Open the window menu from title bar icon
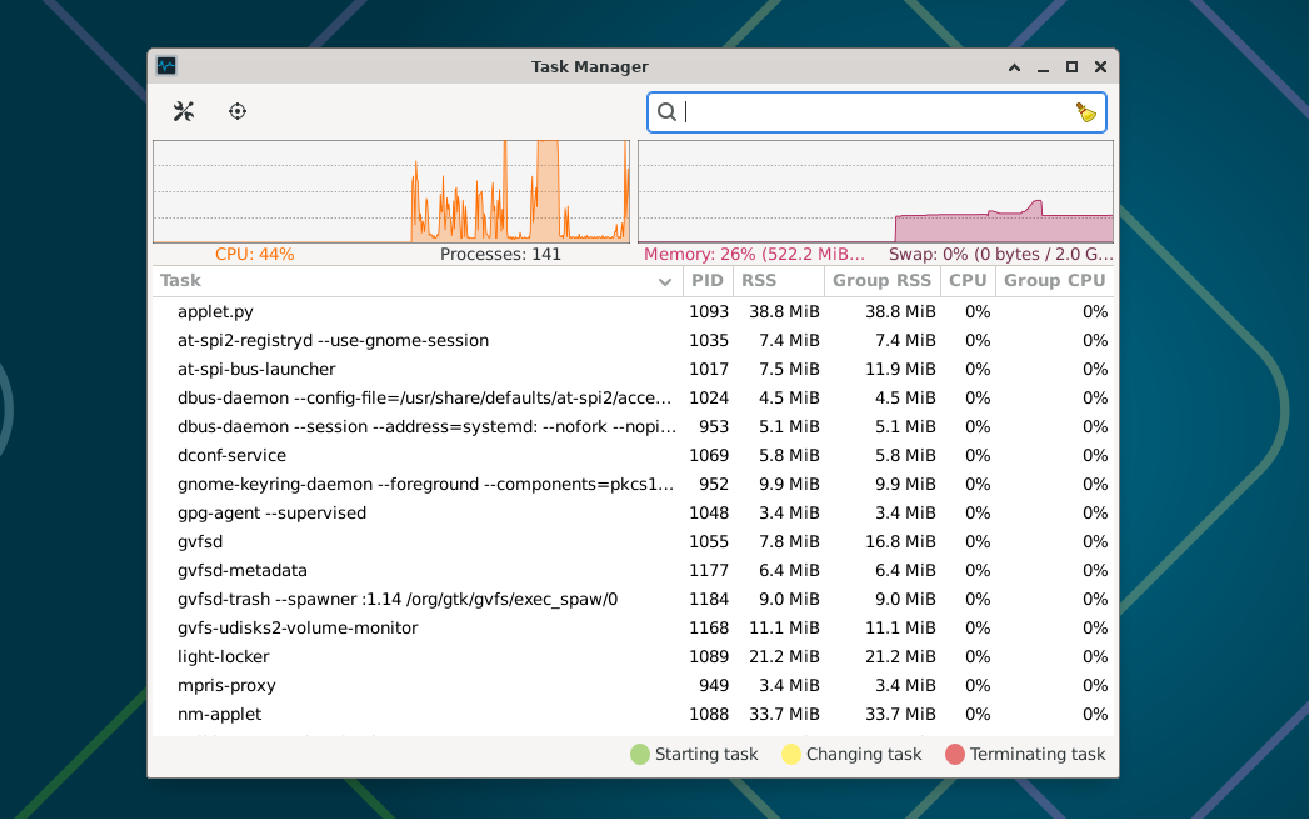1309x819 pixels. point(166,66)
